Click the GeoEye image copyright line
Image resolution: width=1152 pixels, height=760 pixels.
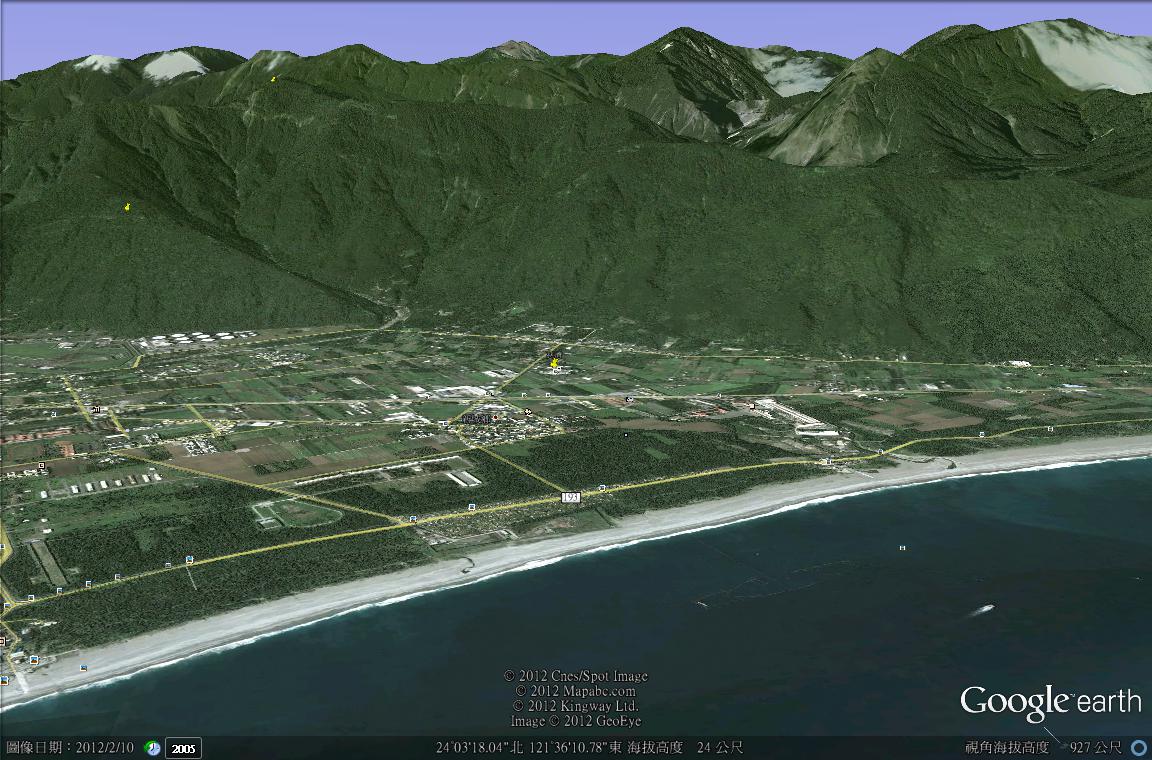(575, 721)
